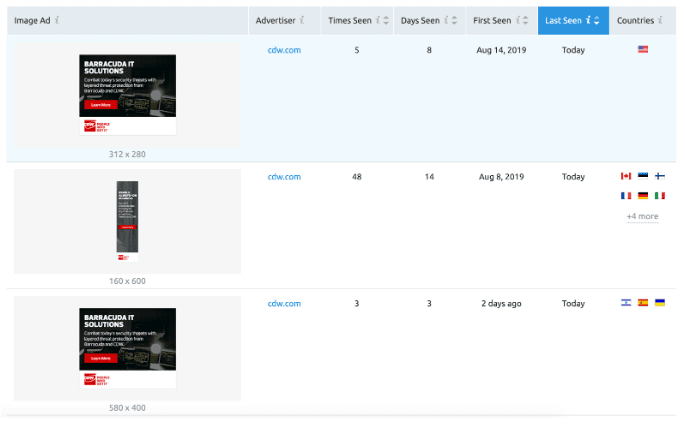Open the 160 x 600 skyscraper ad thumbnail
The height and width of the screenshot is (424, 685).
click(127, 221)
